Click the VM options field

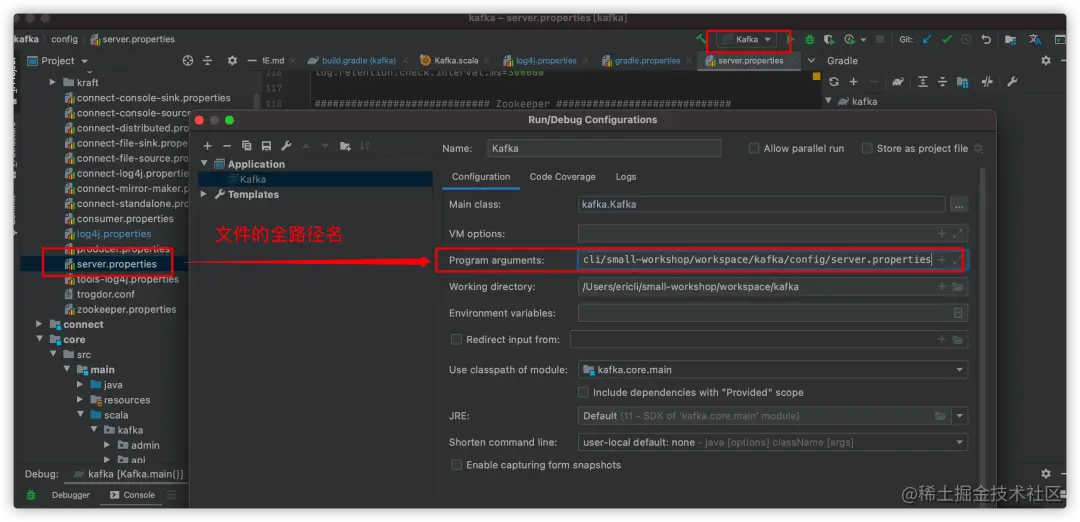773,233
